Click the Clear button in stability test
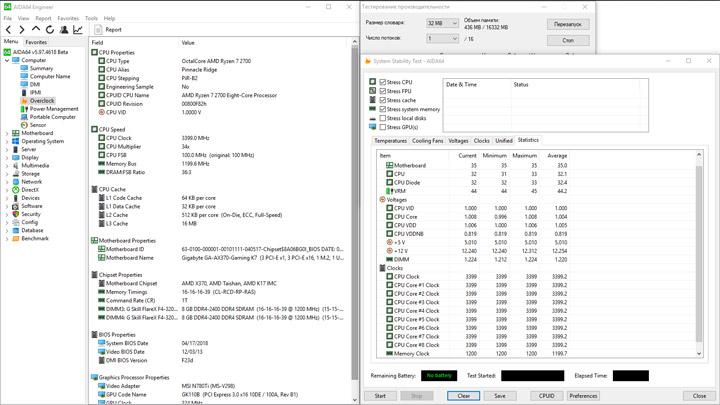 coord(463,396)
